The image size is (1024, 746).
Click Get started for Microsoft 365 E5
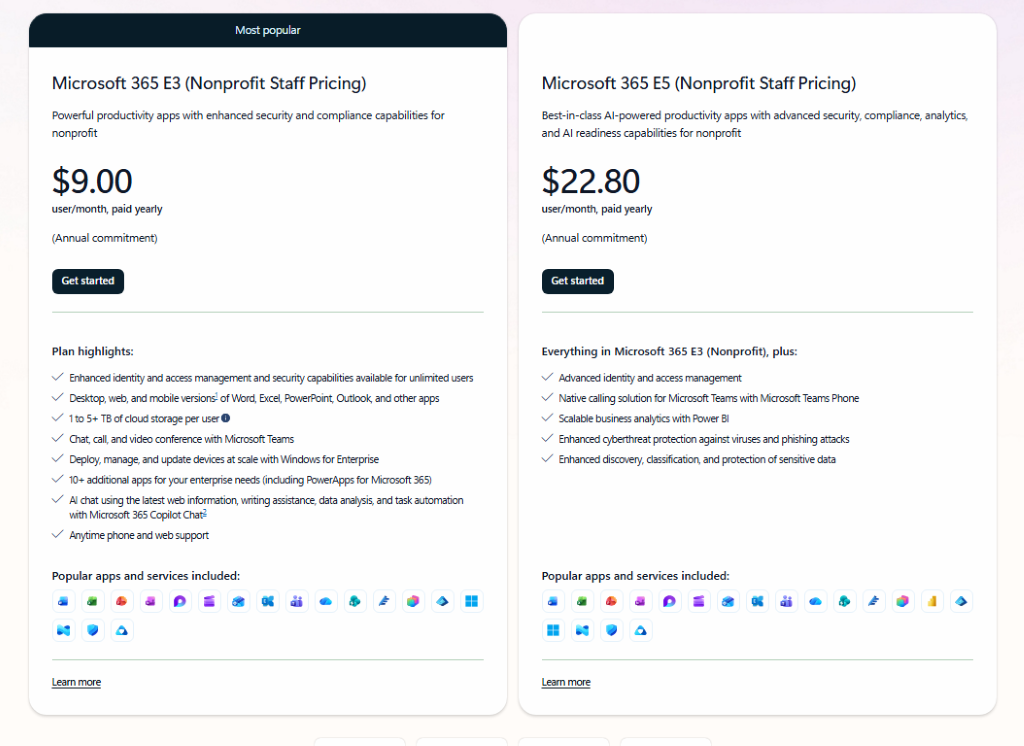click(577, 281)
